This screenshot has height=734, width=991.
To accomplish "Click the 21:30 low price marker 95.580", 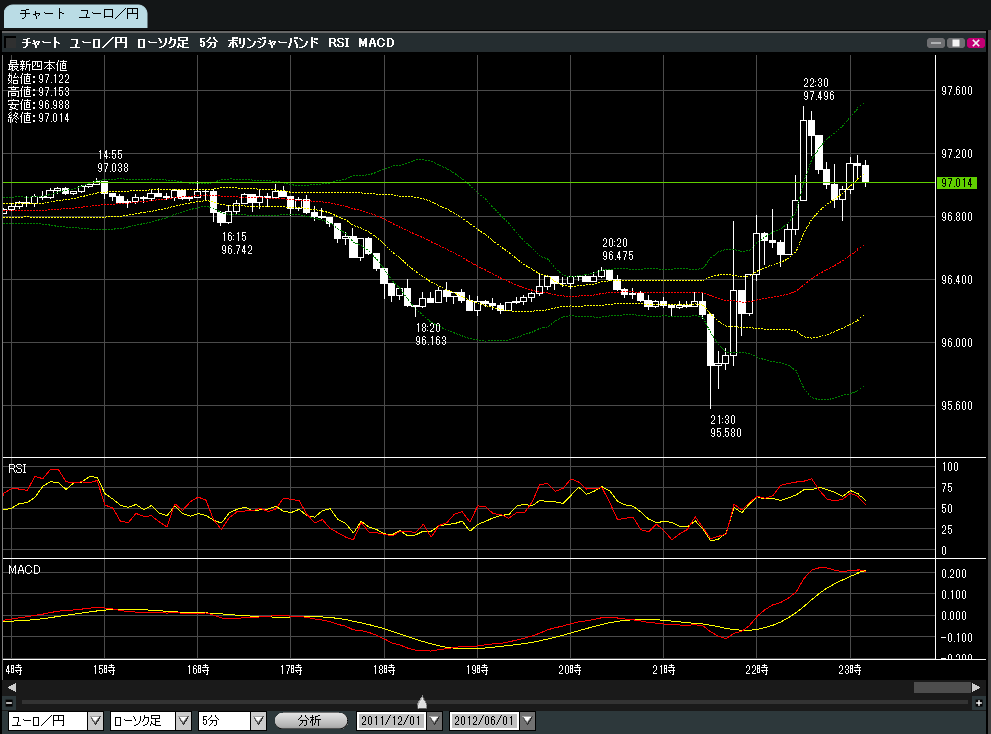I will click(726, 427).
